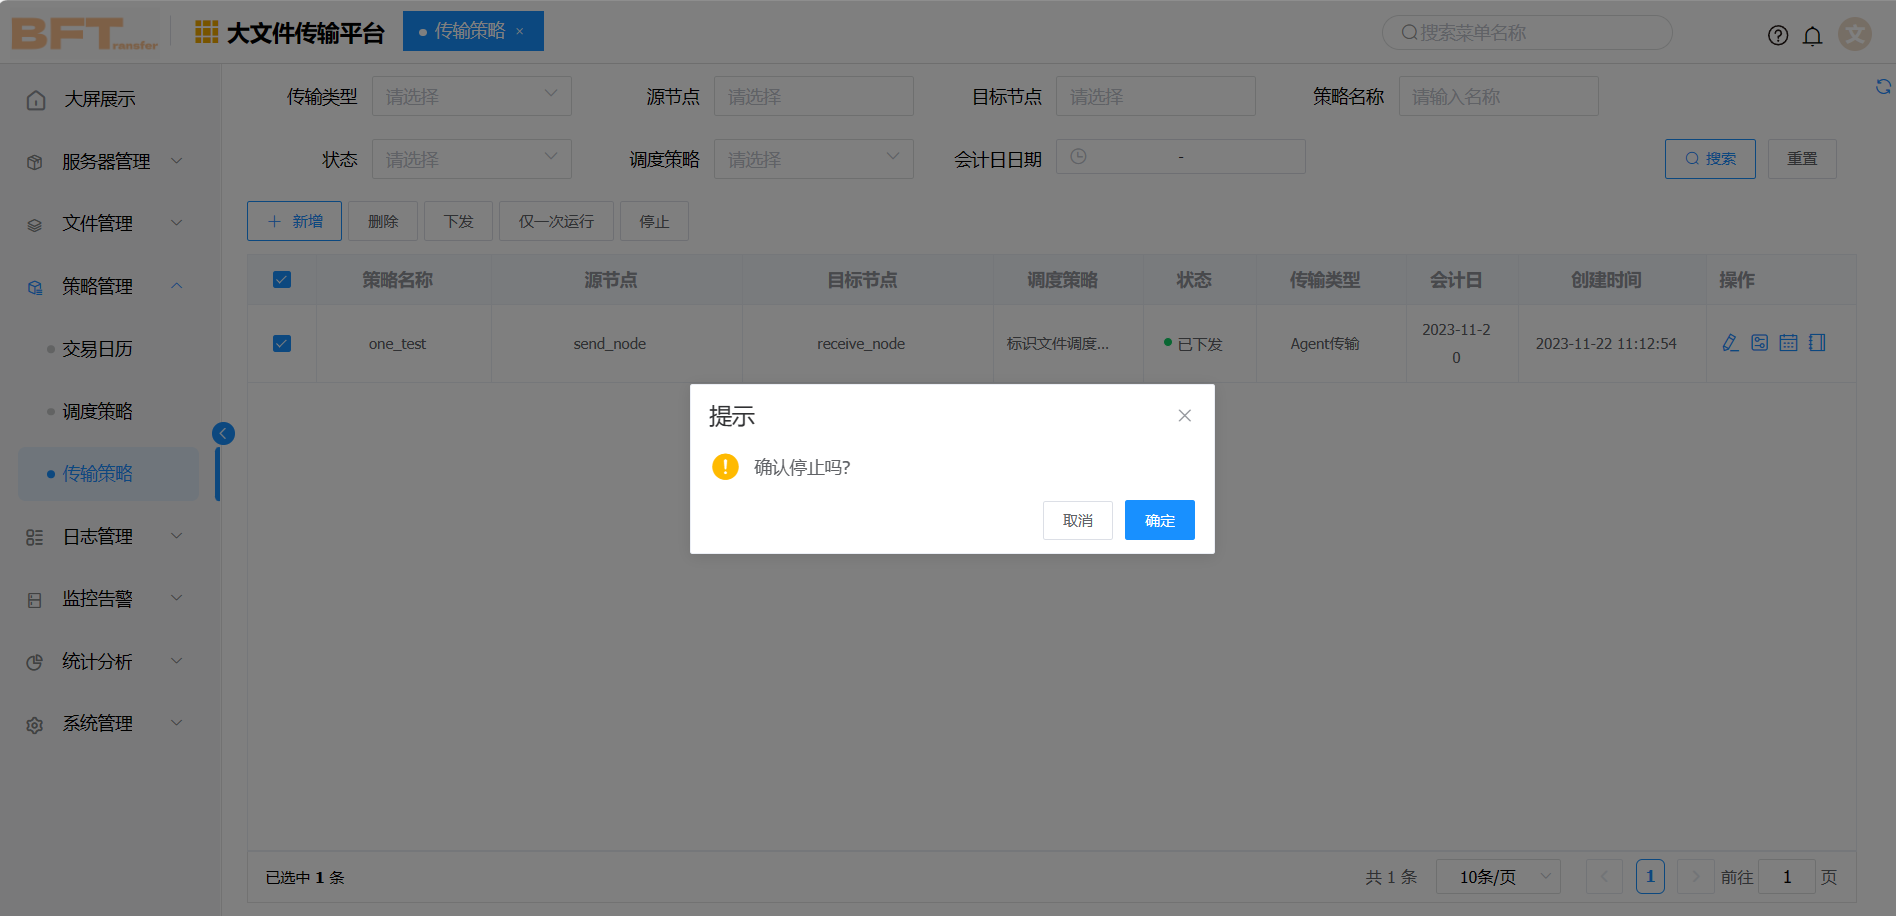Click the calendar icon in one_test row
Screen dimensions: 1896x916
pos(1788,343)
